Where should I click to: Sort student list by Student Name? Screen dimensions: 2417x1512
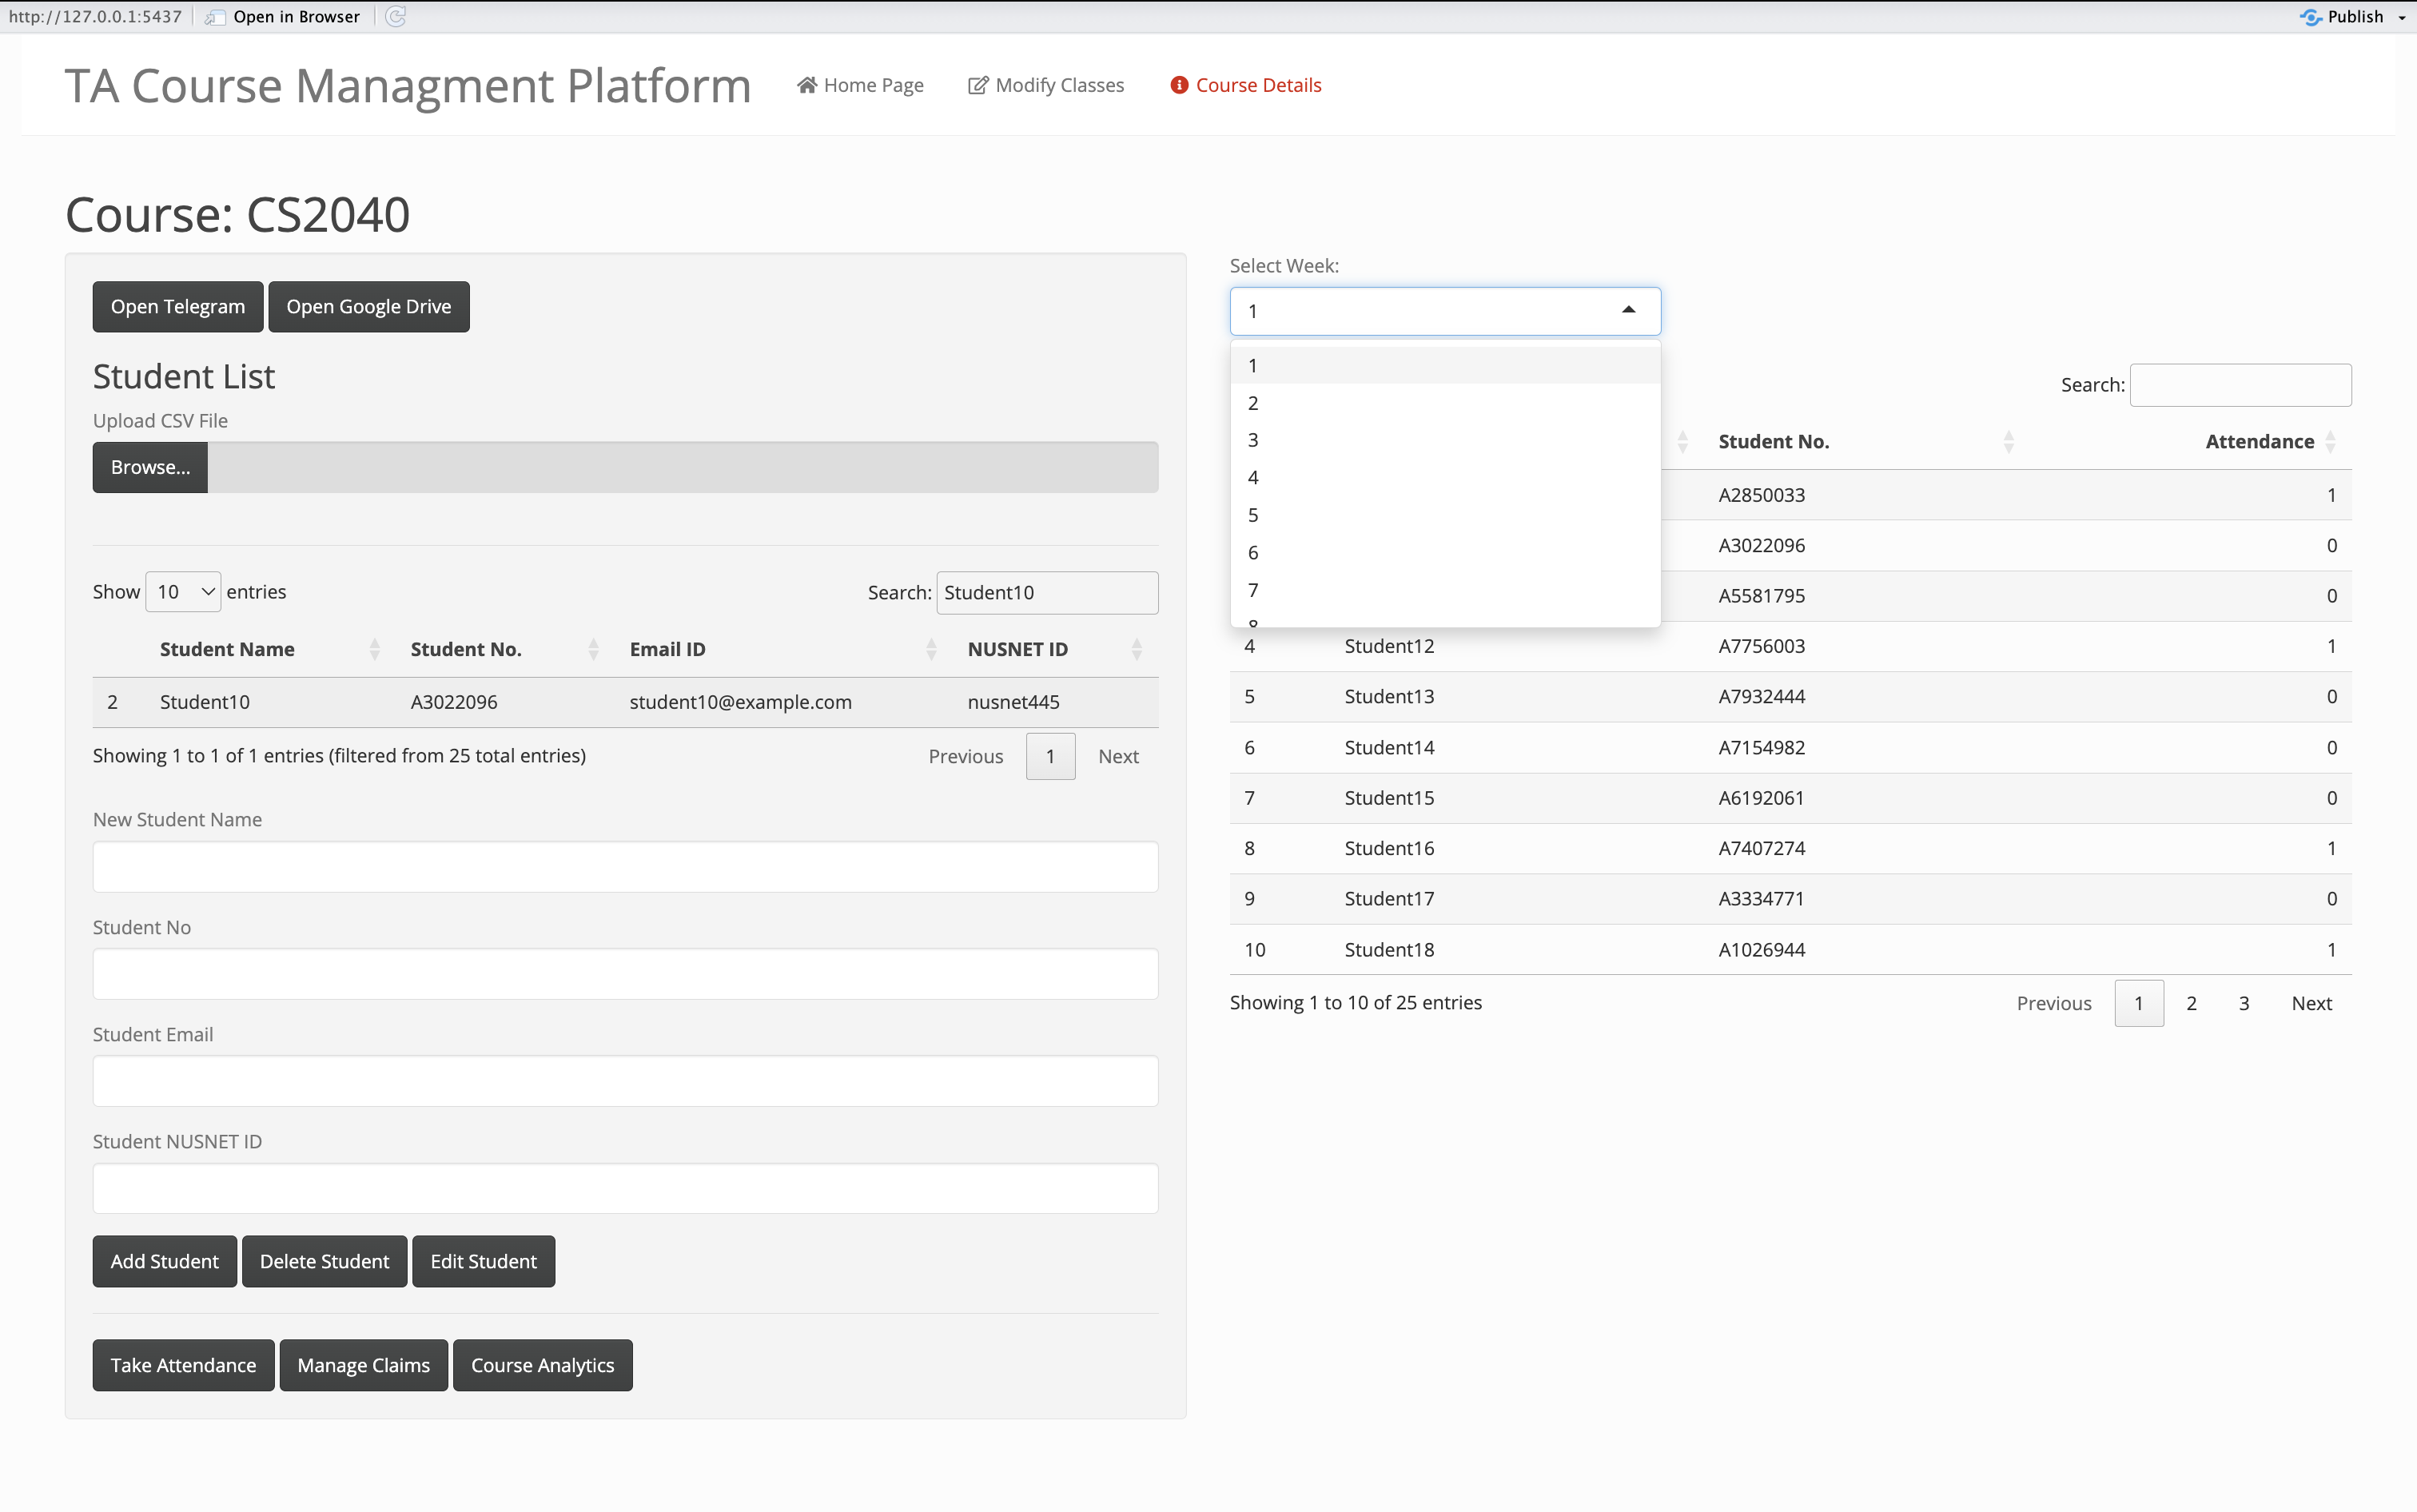pyautogui.click(x=227, y=649)
